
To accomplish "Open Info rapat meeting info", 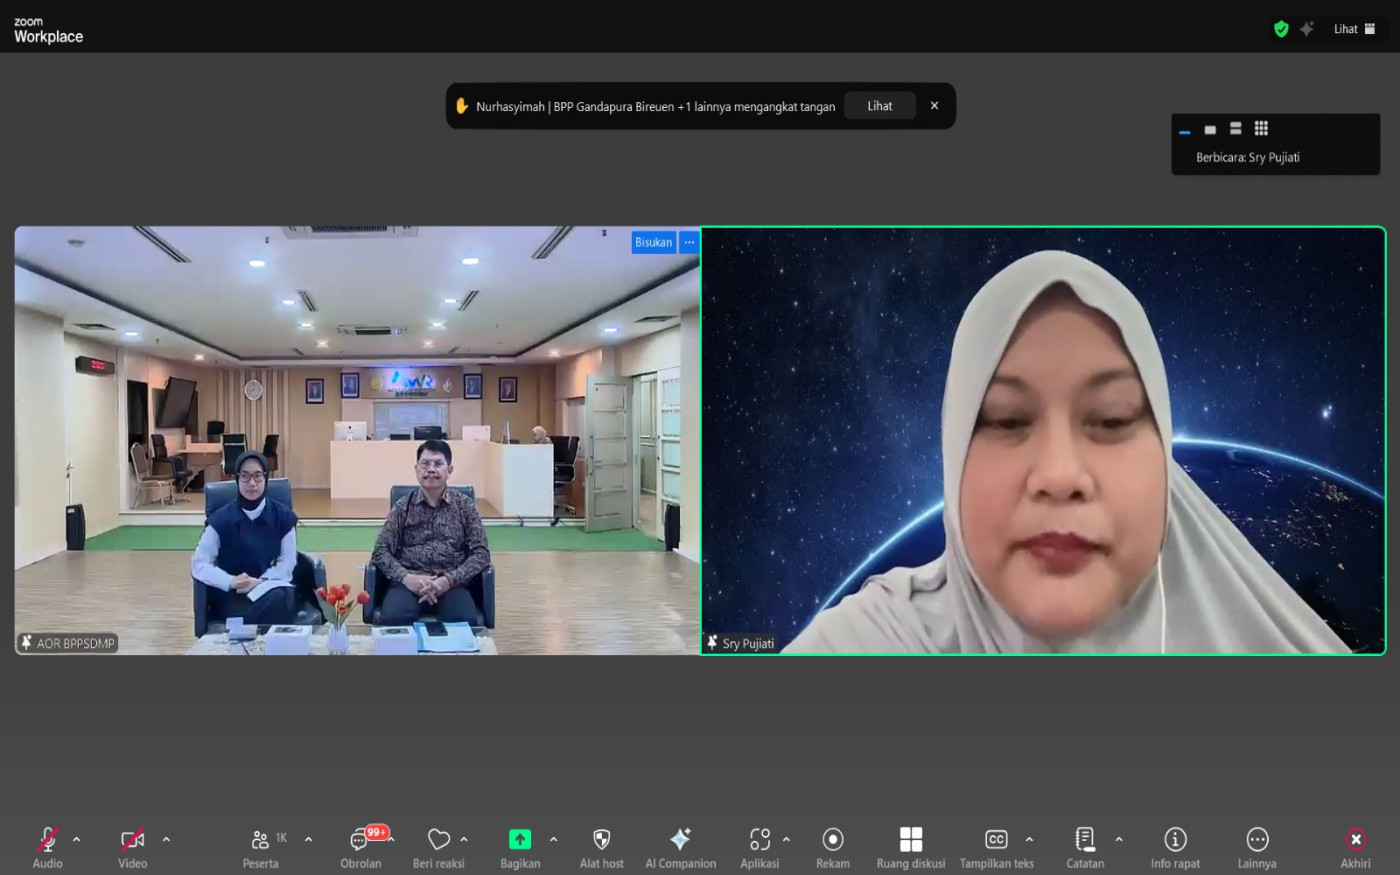I will (1175, 846).
